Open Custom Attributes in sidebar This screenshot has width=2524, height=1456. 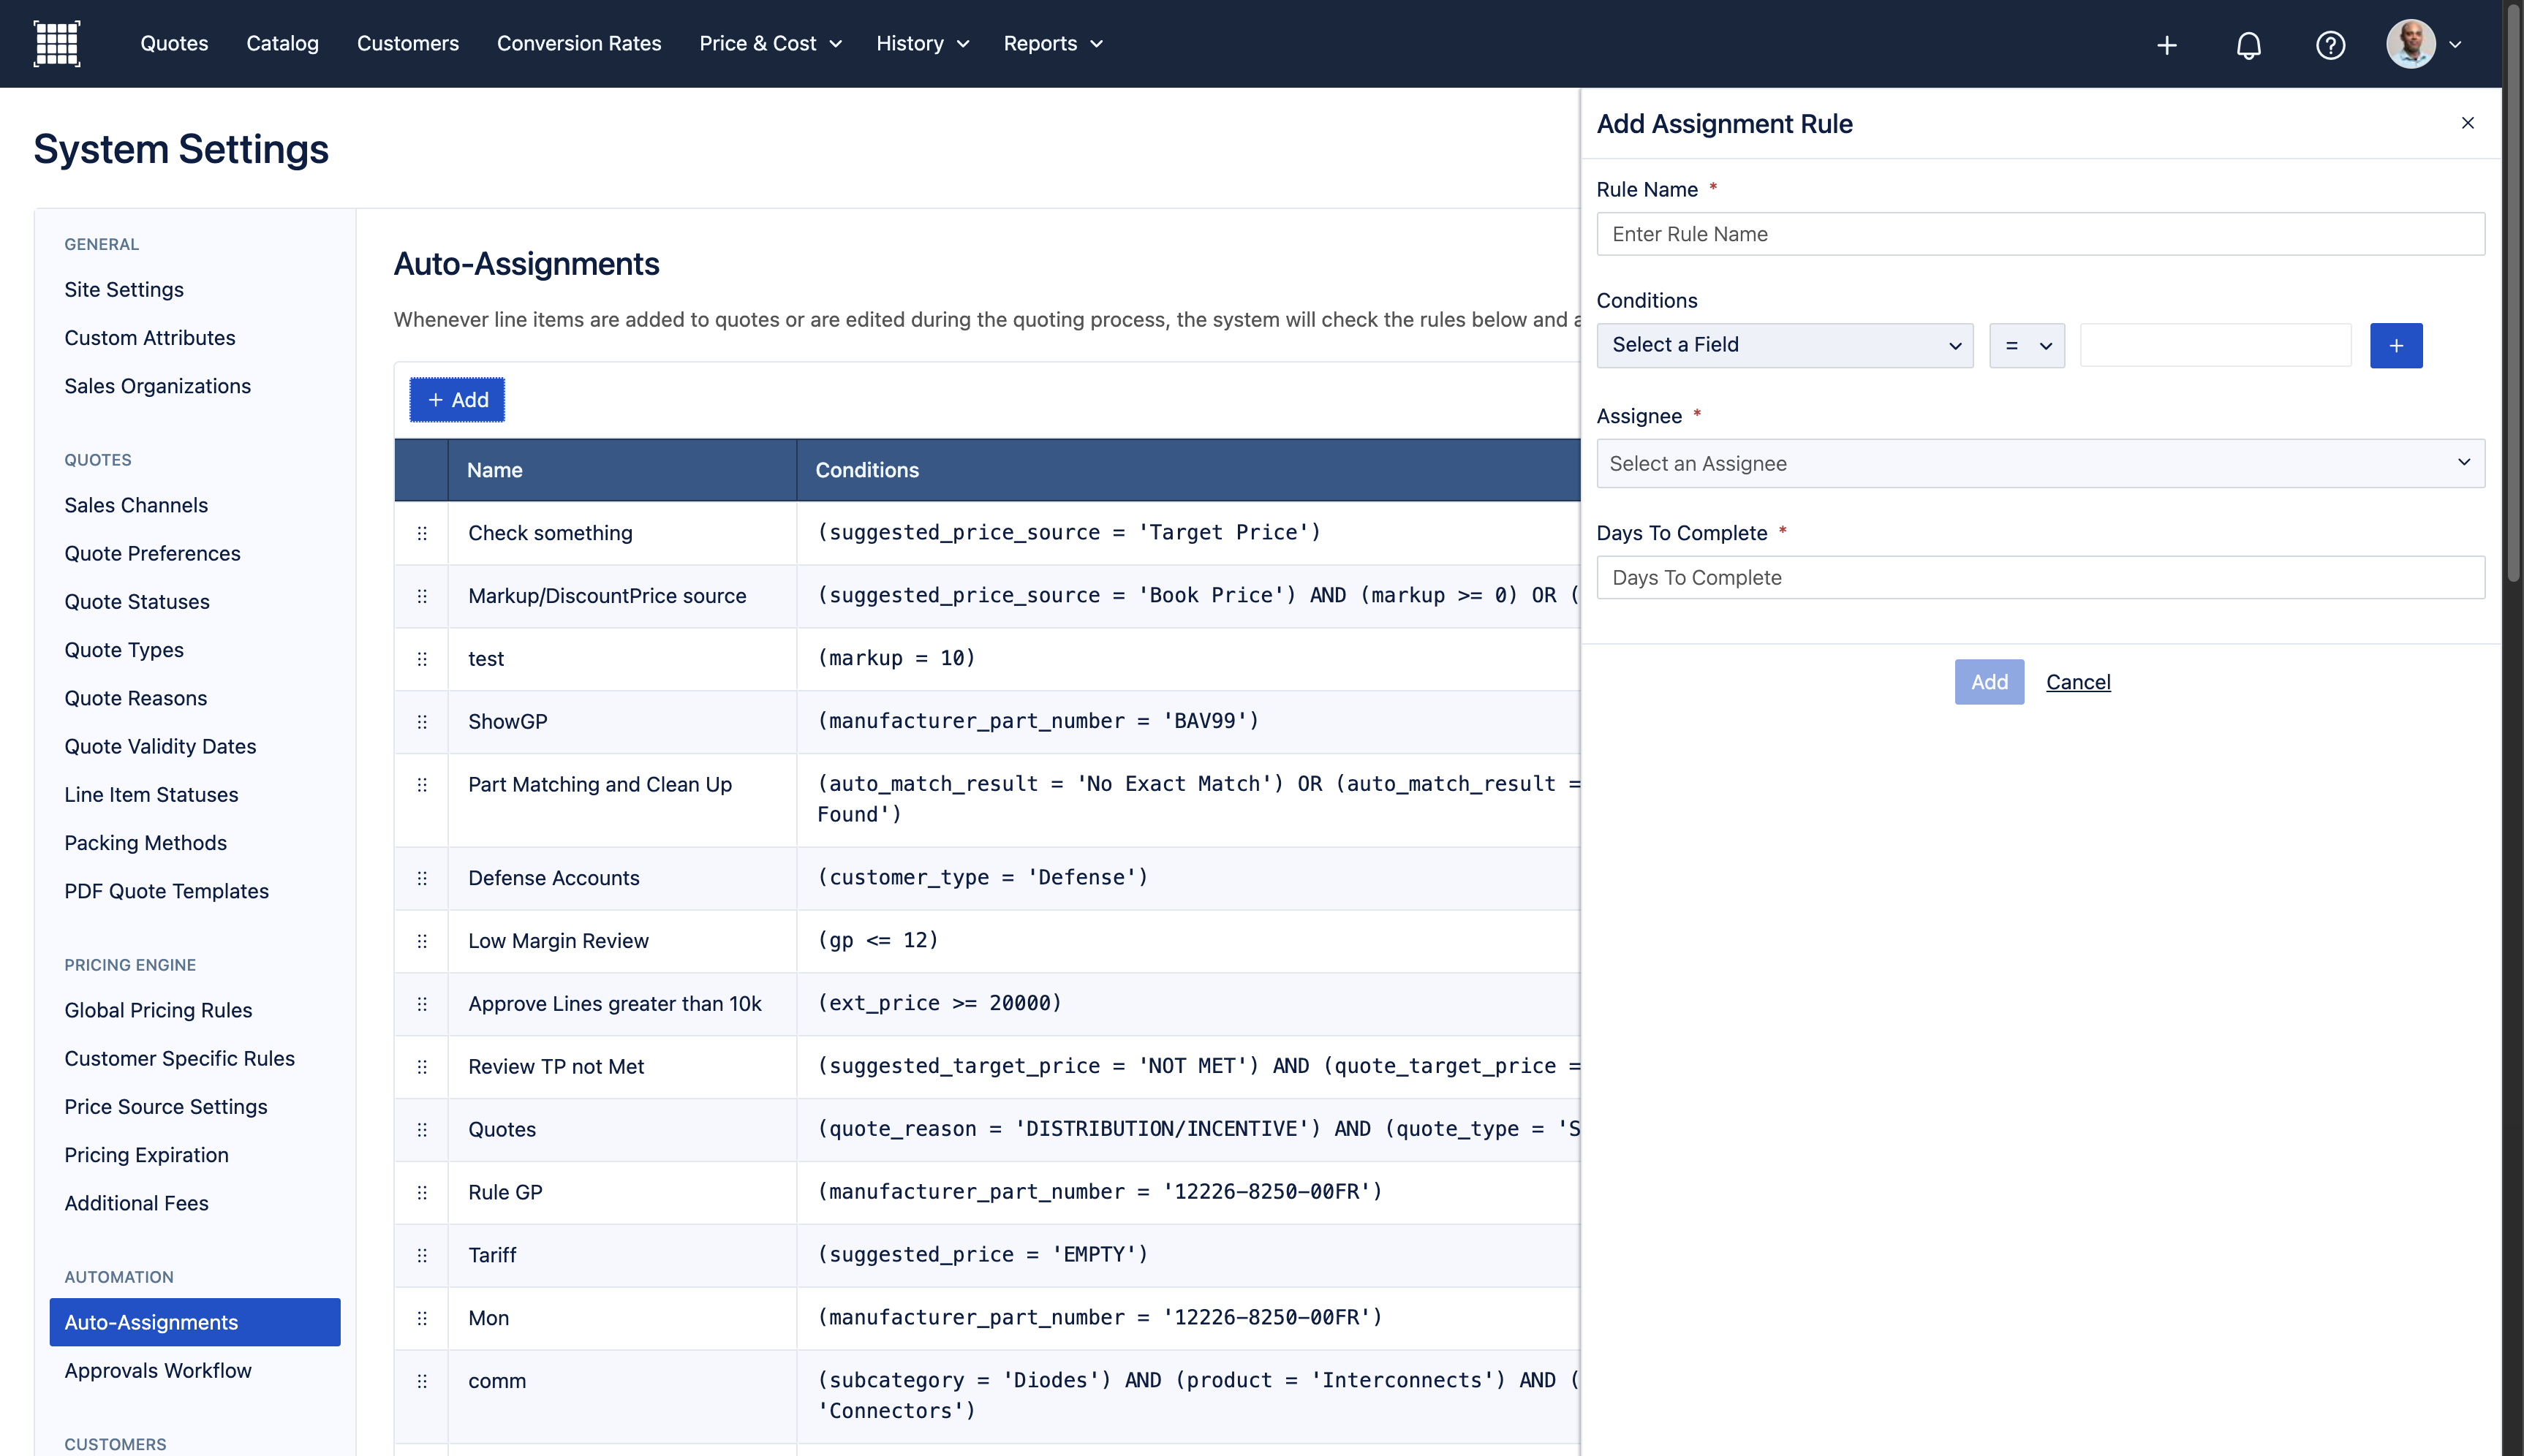(150, 338)
